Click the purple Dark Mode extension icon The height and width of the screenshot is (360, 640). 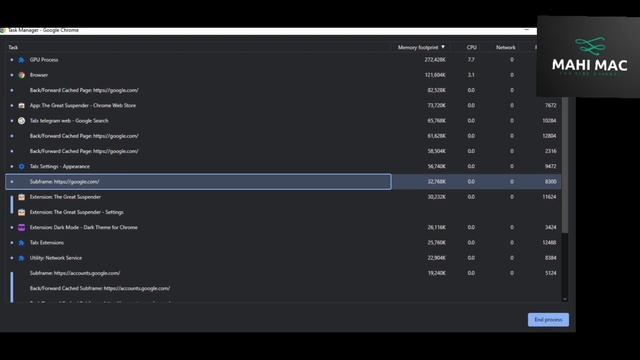point(22,227)
